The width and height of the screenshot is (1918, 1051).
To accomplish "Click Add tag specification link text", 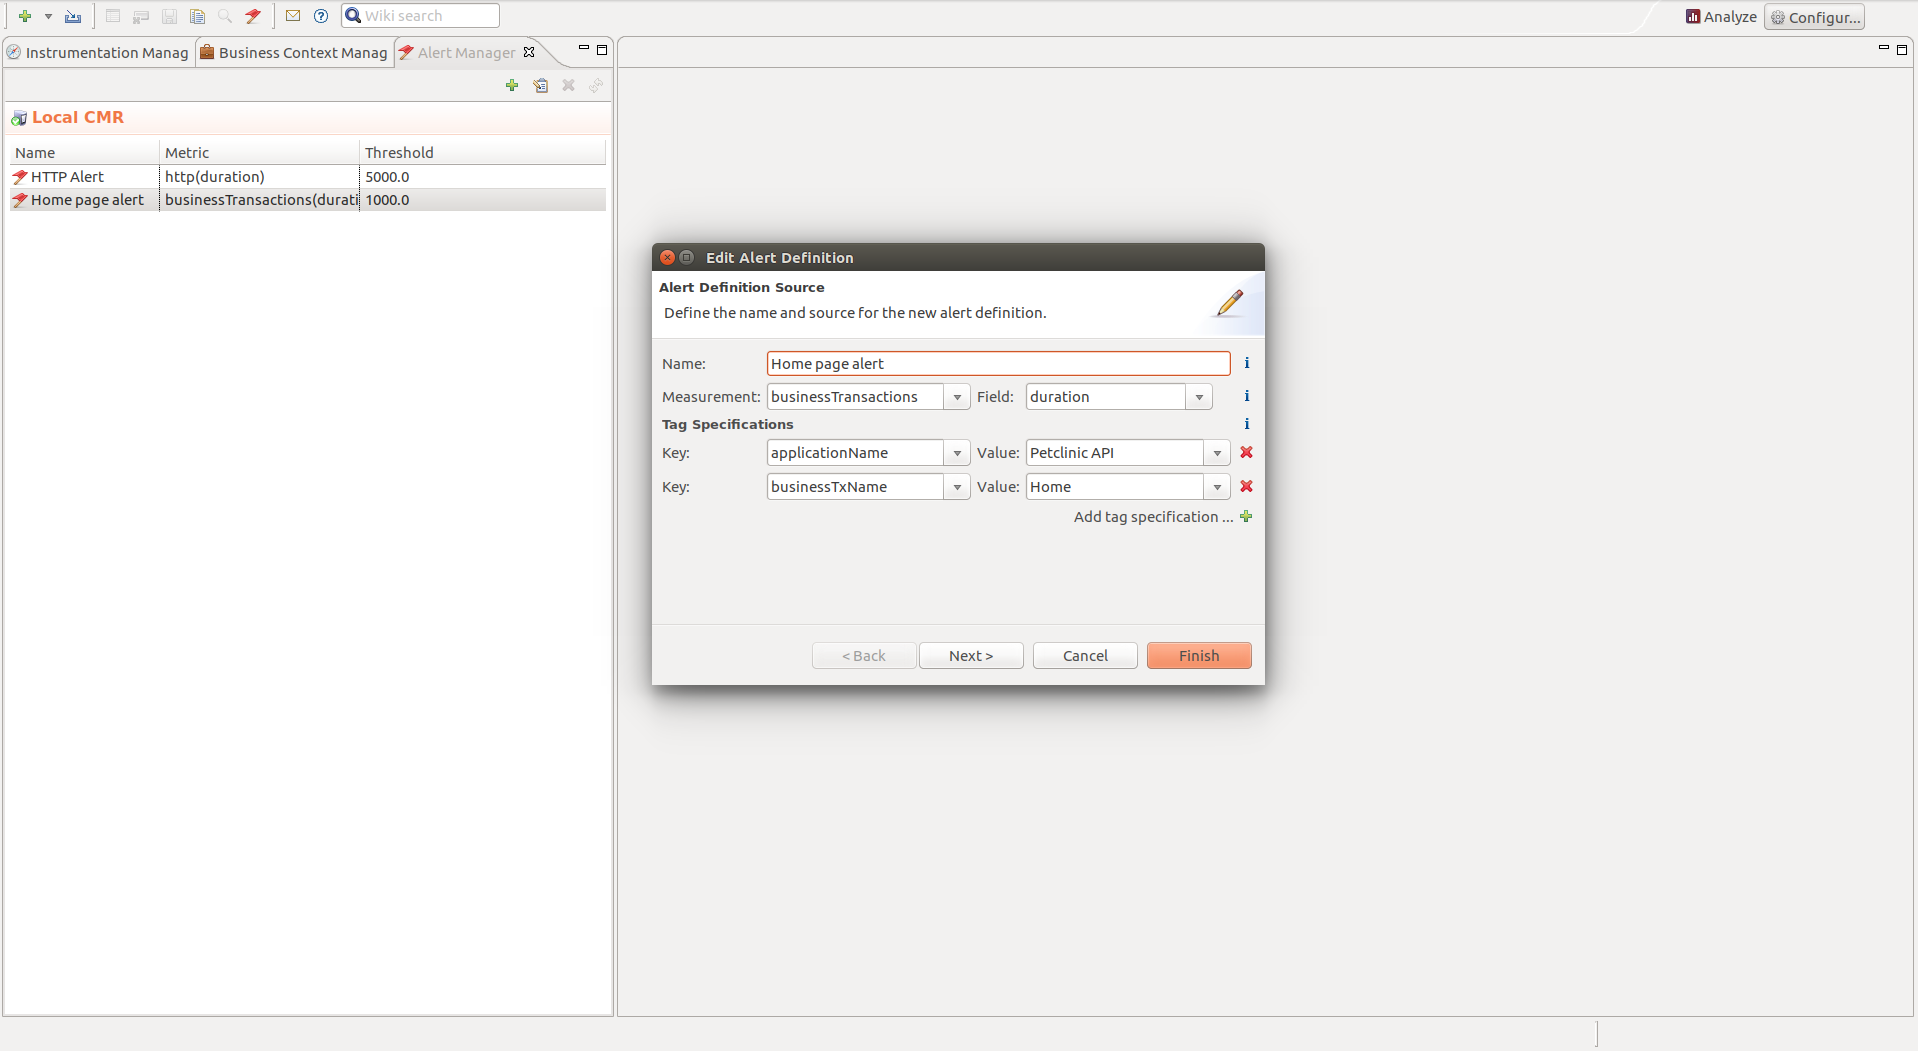I will (x=1153, y=517).
